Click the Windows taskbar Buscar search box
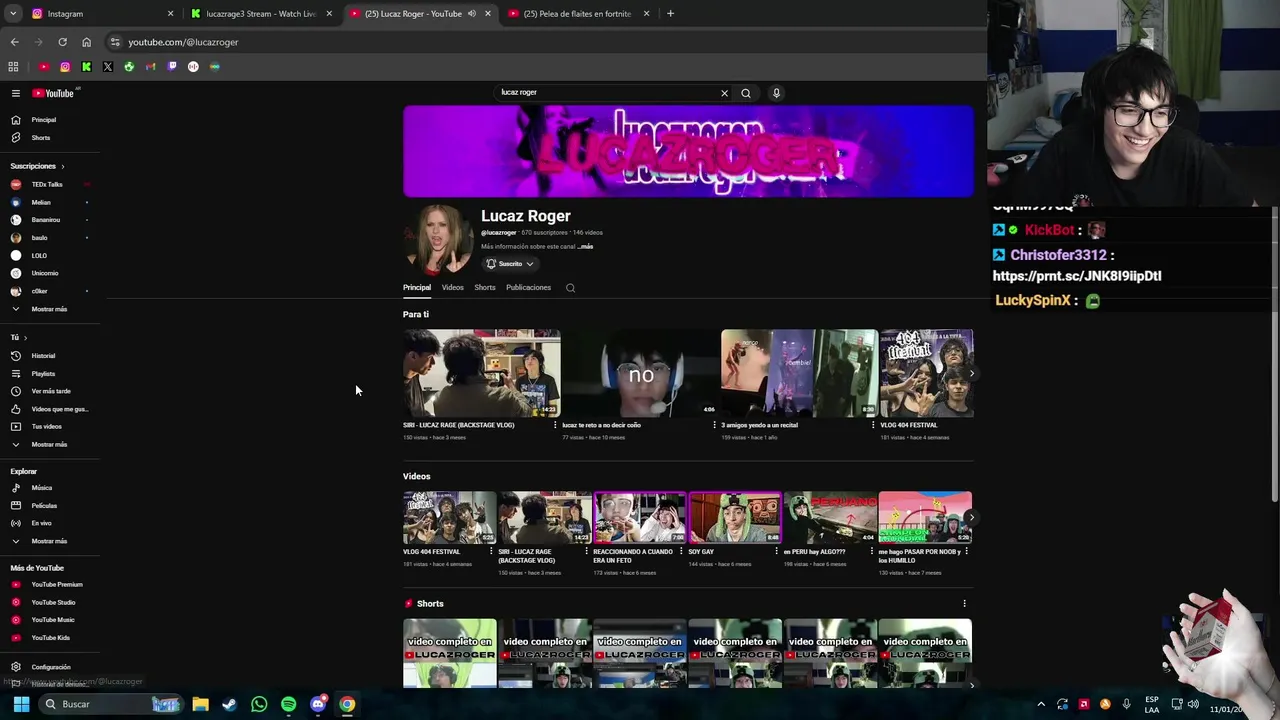 coord(112,704)
